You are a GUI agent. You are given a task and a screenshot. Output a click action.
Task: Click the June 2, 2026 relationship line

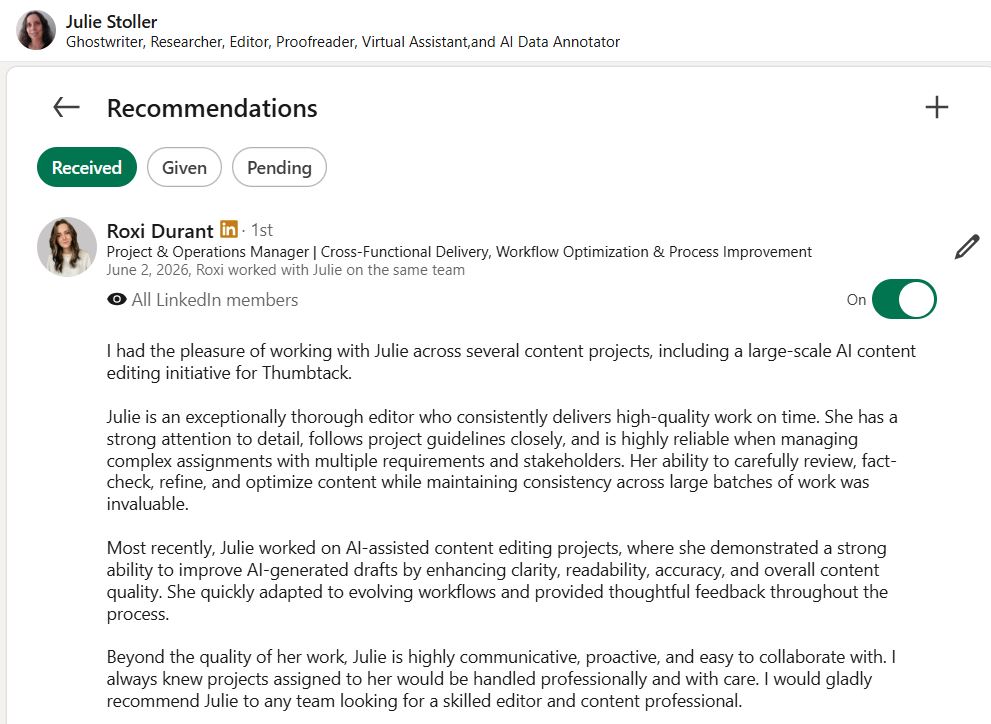click(x=286, y=270)
